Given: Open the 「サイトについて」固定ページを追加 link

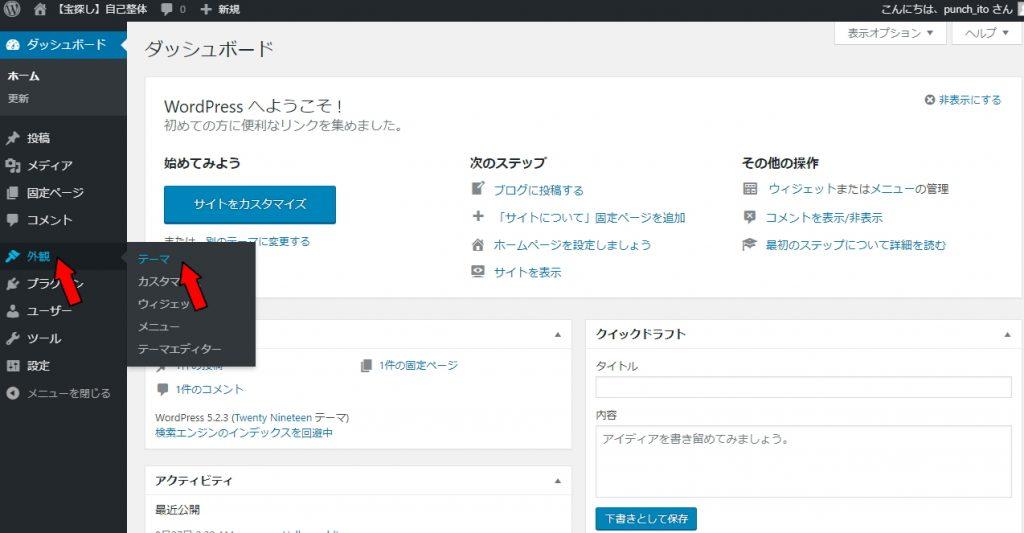Looking at the screenshot, I should [590, 218].
